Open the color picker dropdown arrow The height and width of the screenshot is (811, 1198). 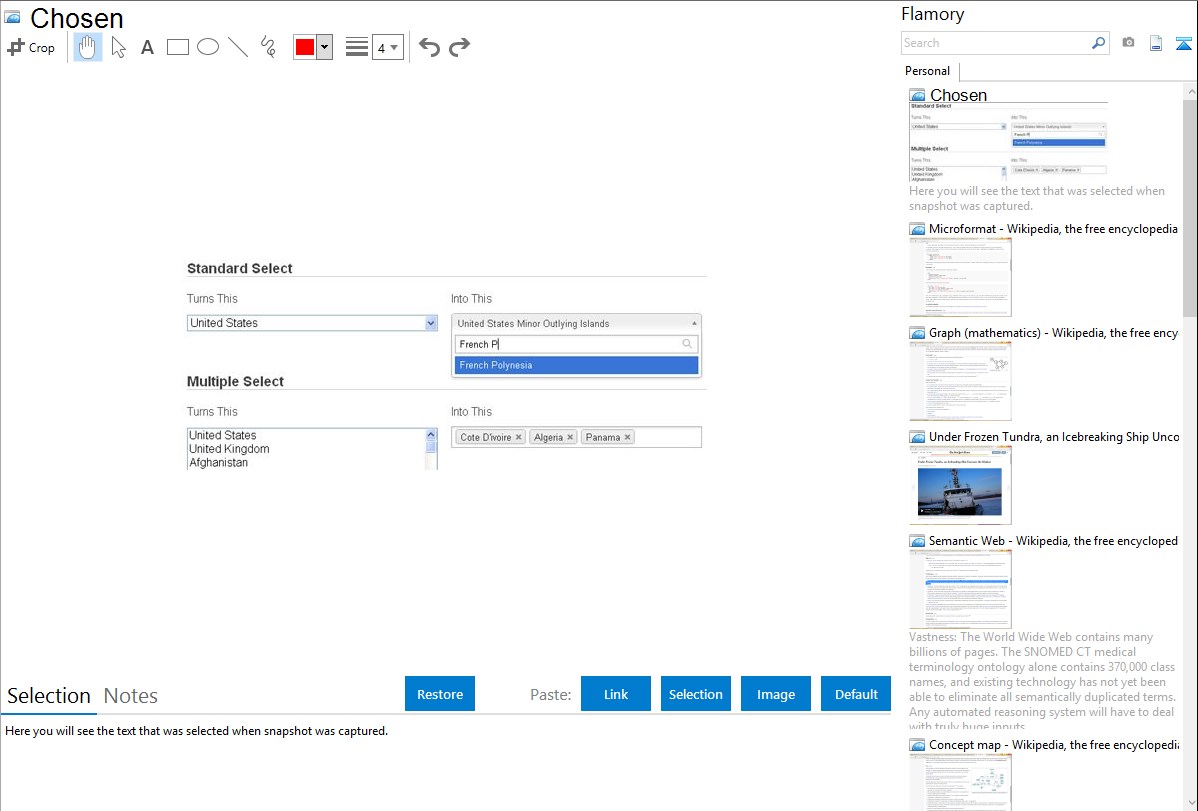(324, 47)
